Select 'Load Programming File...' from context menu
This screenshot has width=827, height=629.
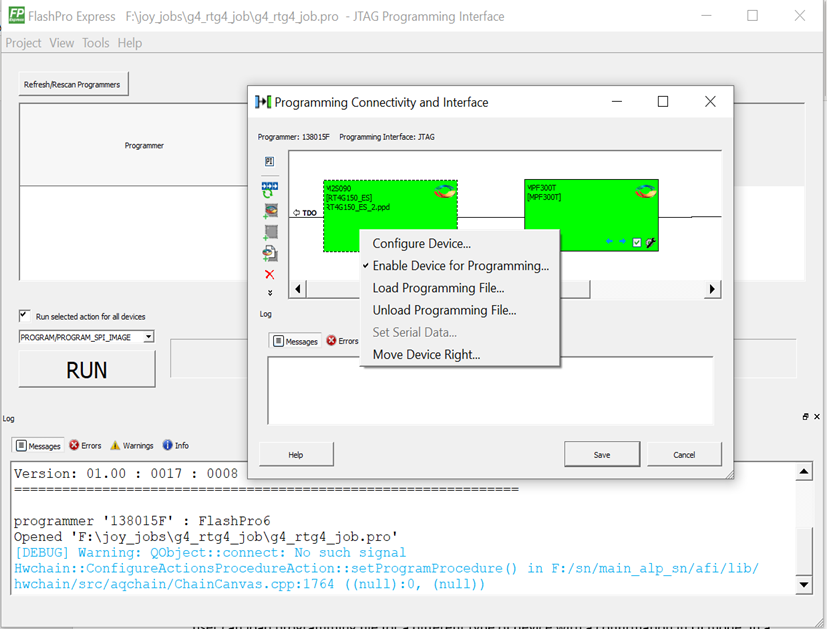click(x=438, y=288)
